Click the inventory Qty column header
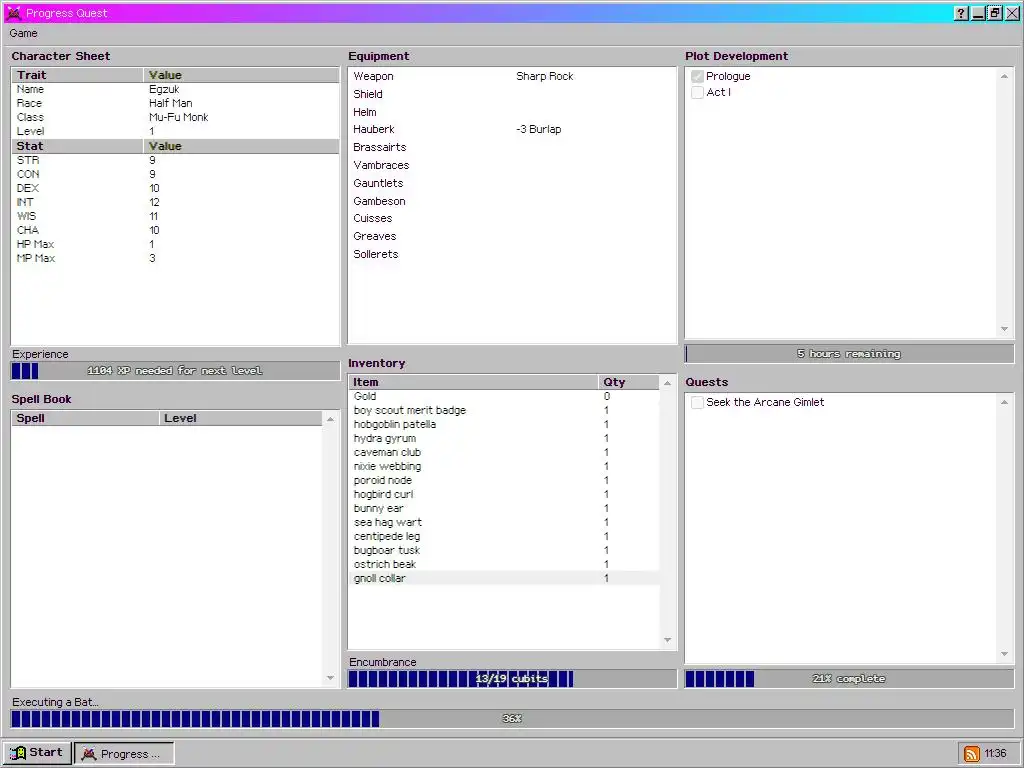The width and height of the screenshot is (1024, 768). pos(628,383)
